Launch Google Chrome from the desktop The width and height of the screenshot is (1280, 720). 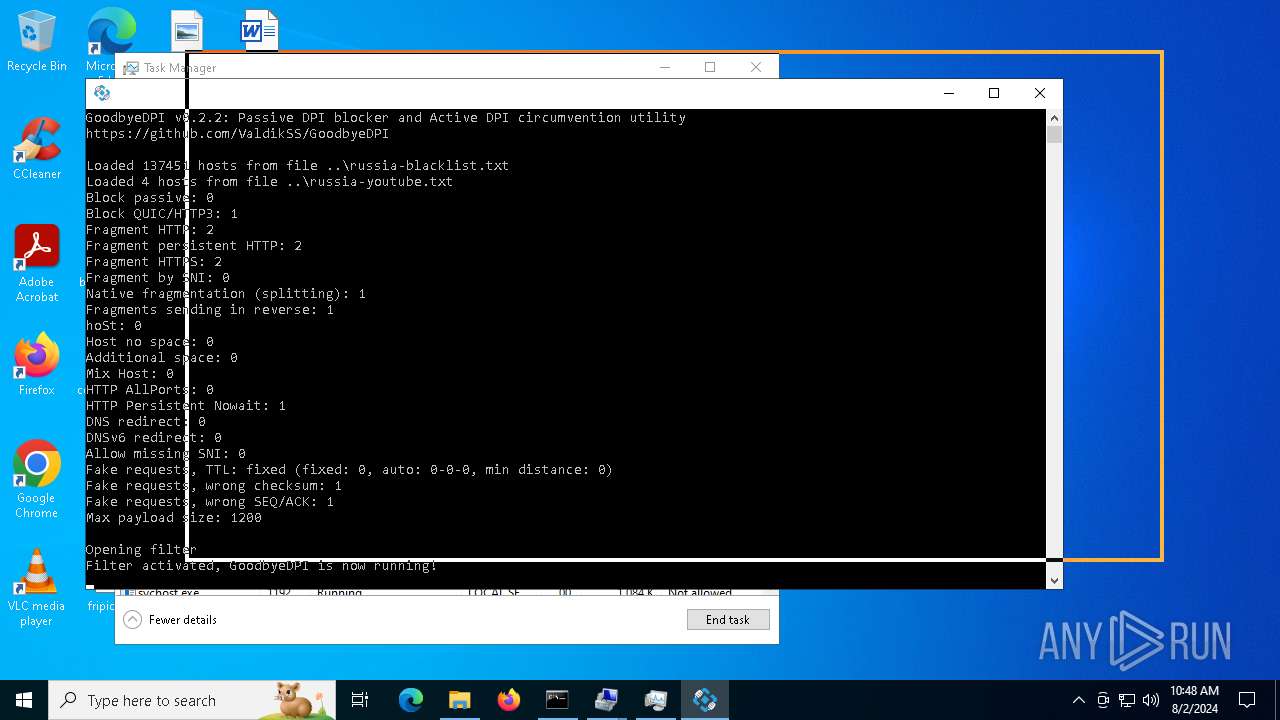[x=36, y=480]
